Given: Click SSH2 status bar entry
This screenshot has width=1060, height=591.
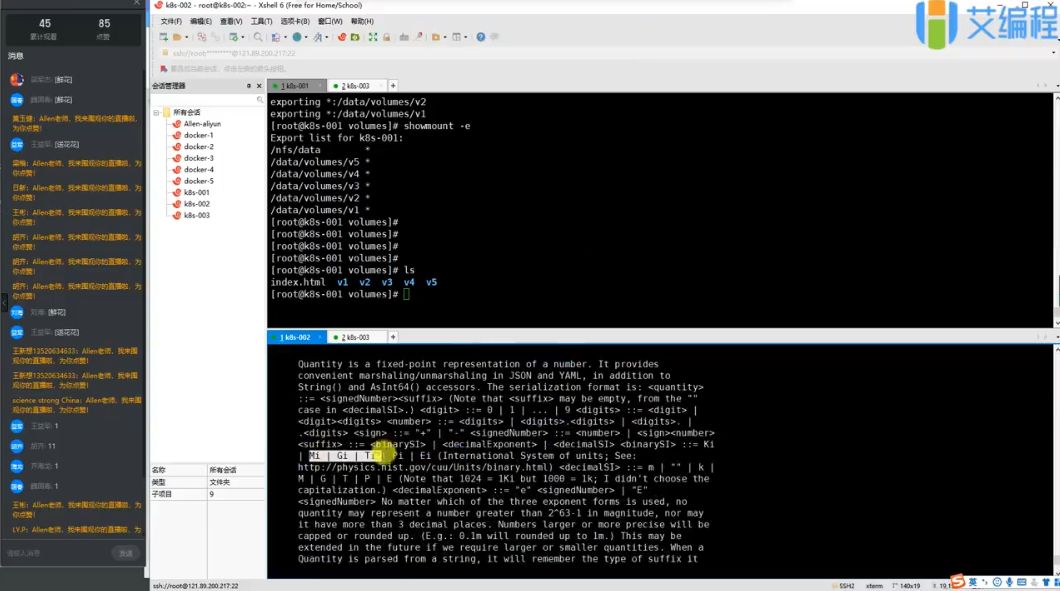Looking at the screenshot, I should point(846,586).
